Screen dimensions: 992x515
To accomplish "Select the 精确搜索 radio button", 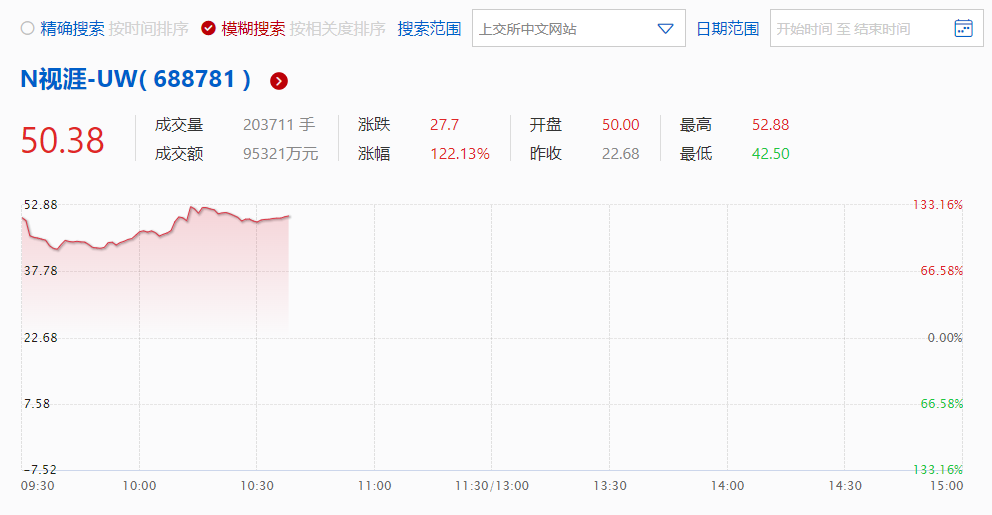I will tap(28, 29).
